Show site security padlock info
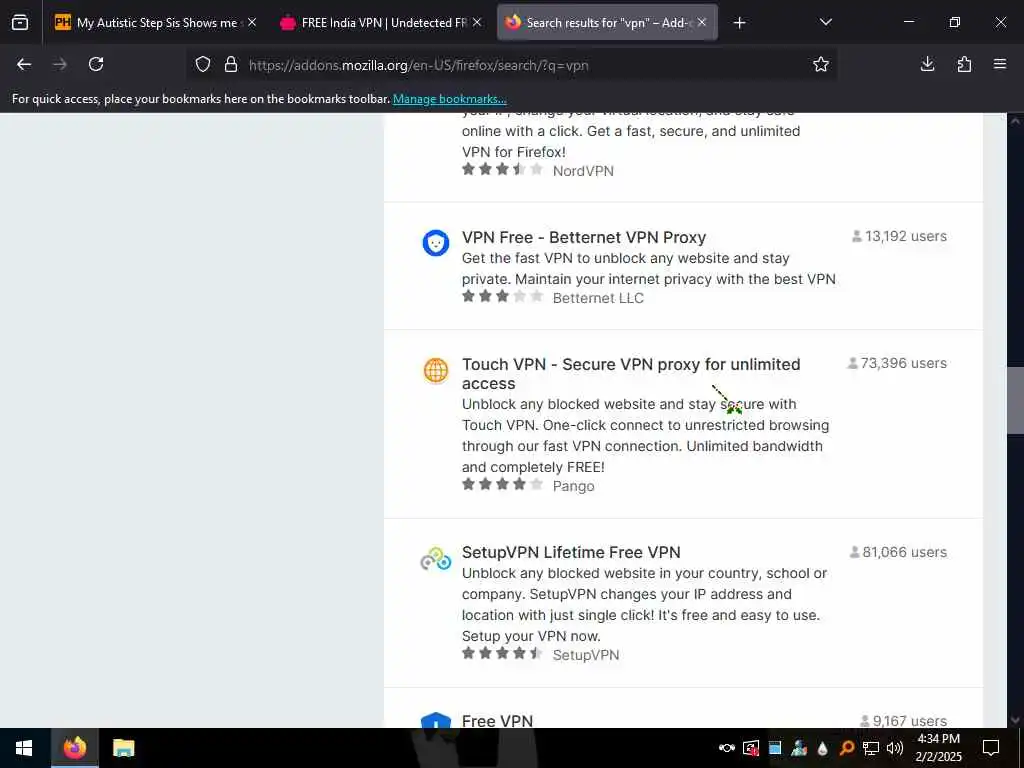1024x768 pixels. [x=231, y=65]
